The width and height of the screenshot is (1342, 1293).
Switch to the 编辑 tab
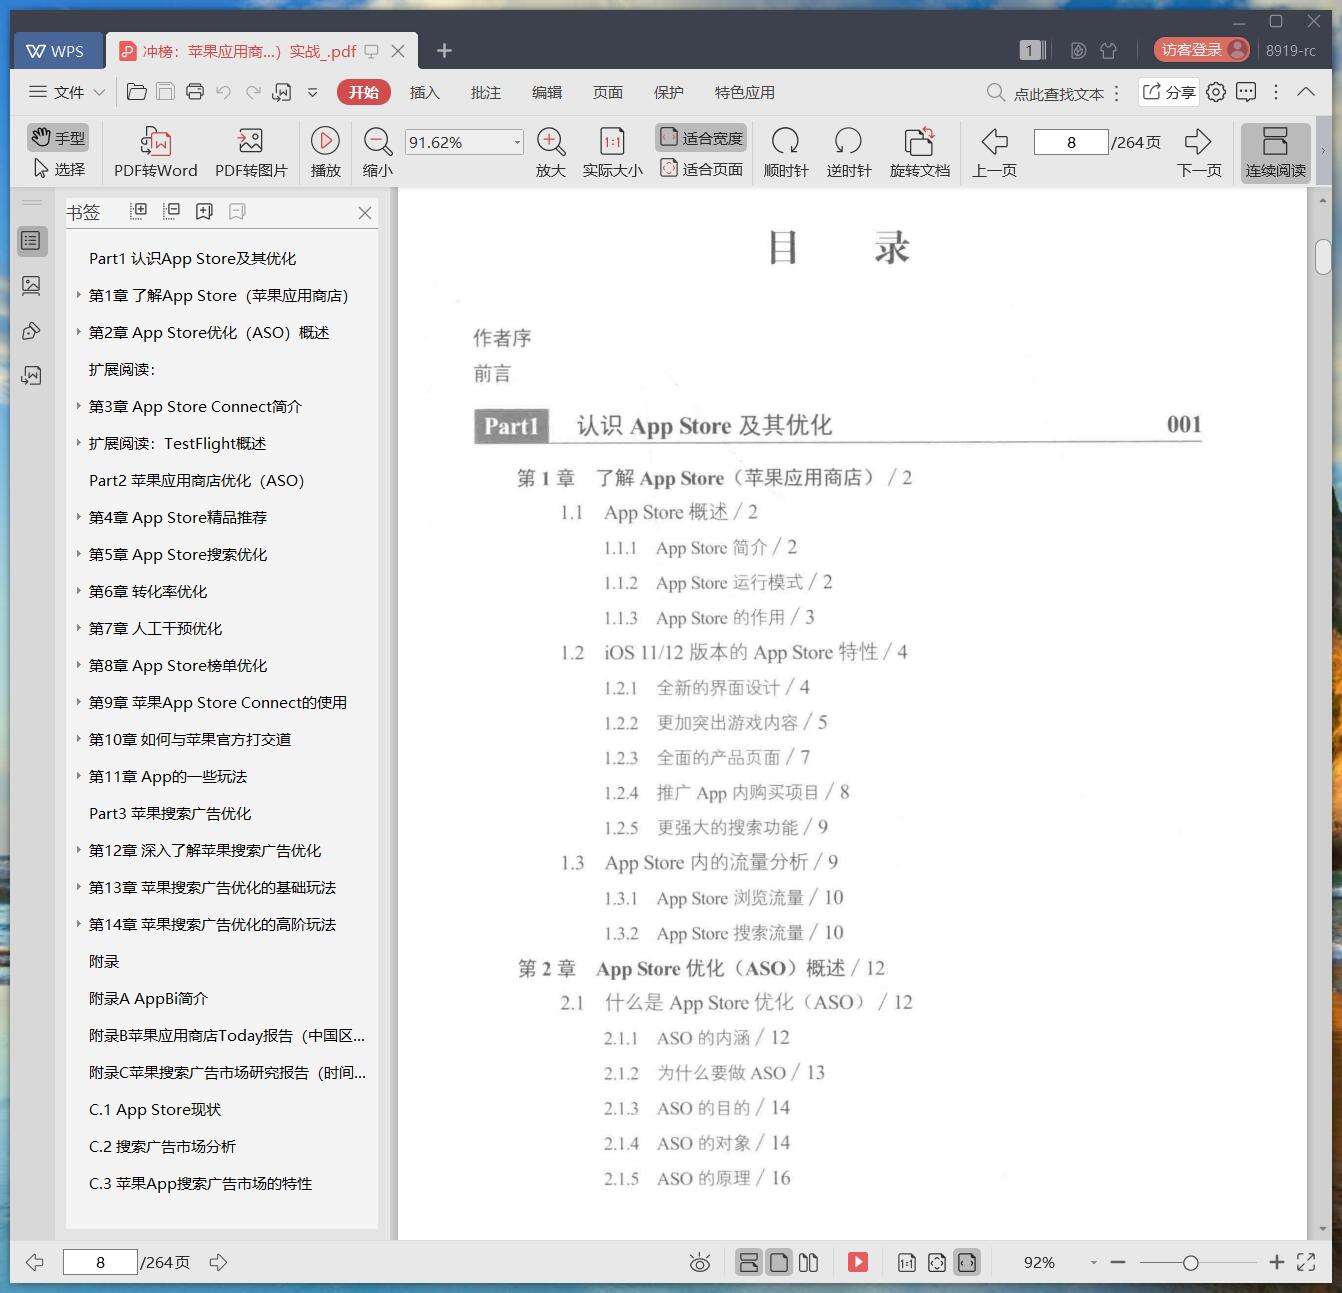(546, 92)
